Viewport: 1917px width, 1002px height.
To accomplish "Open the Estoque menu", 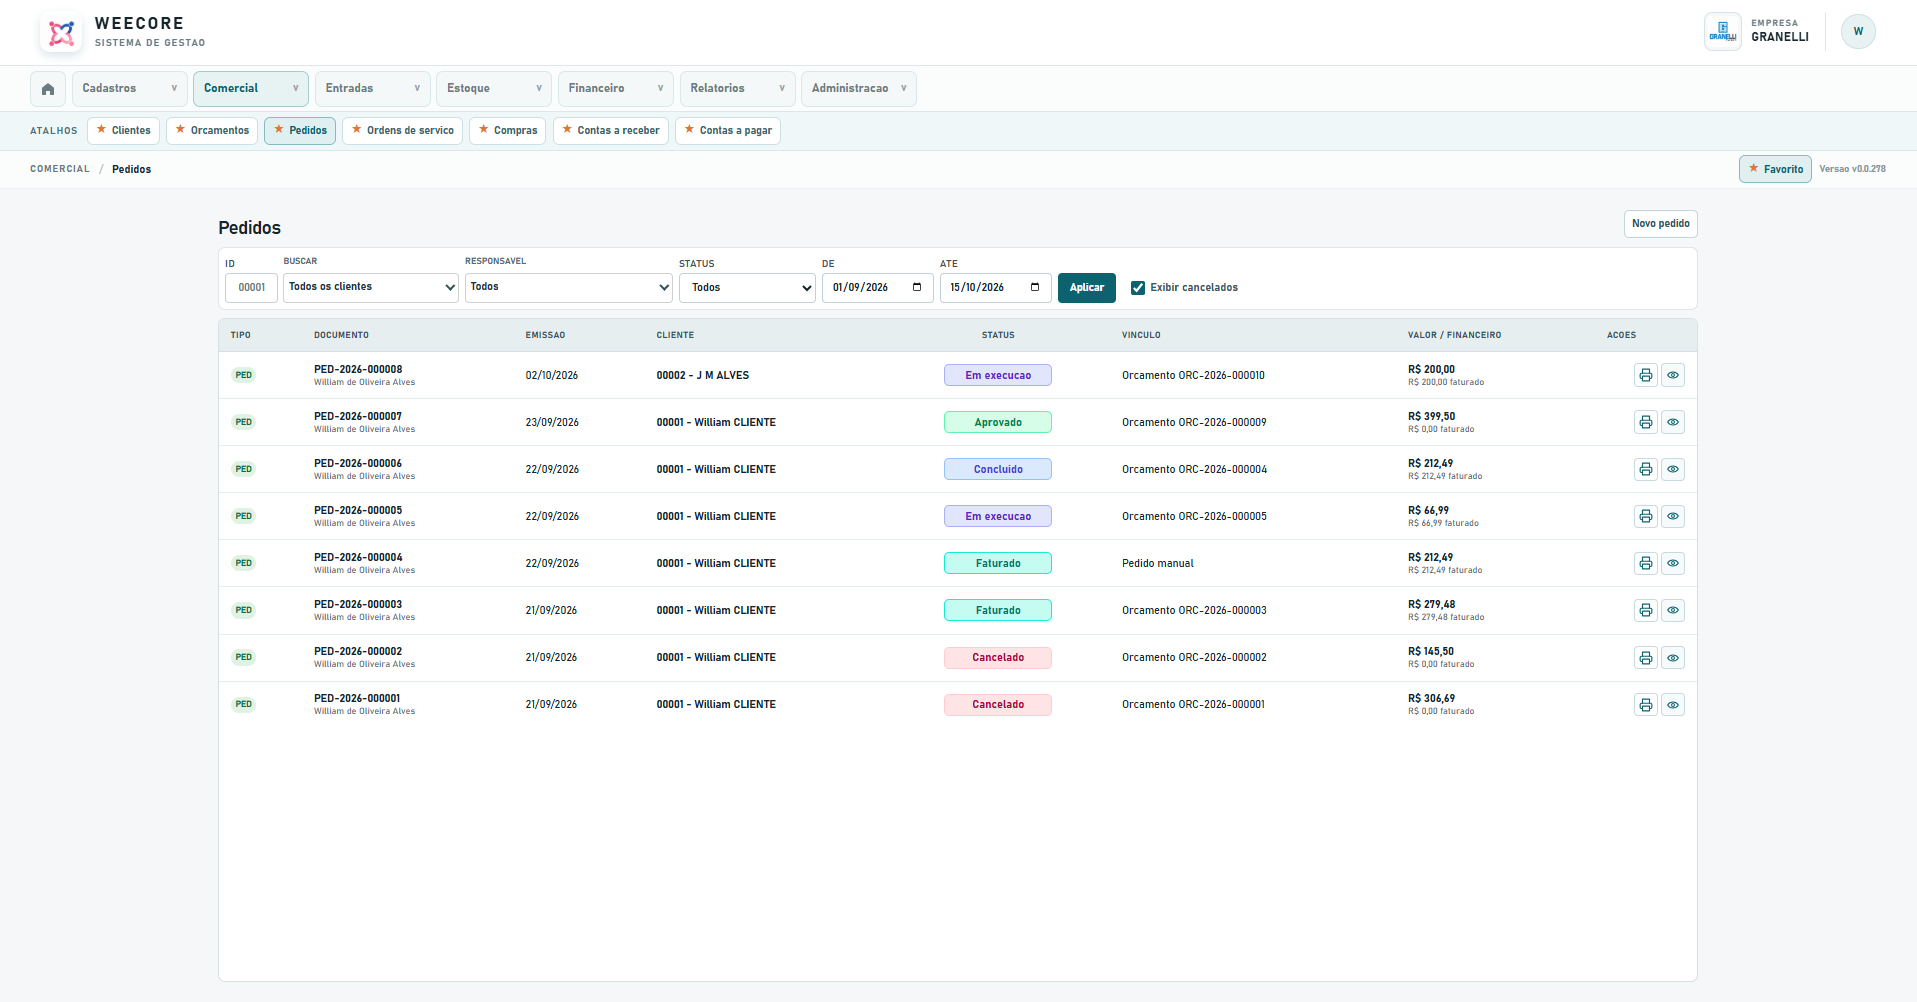I will tap(494, 89).
